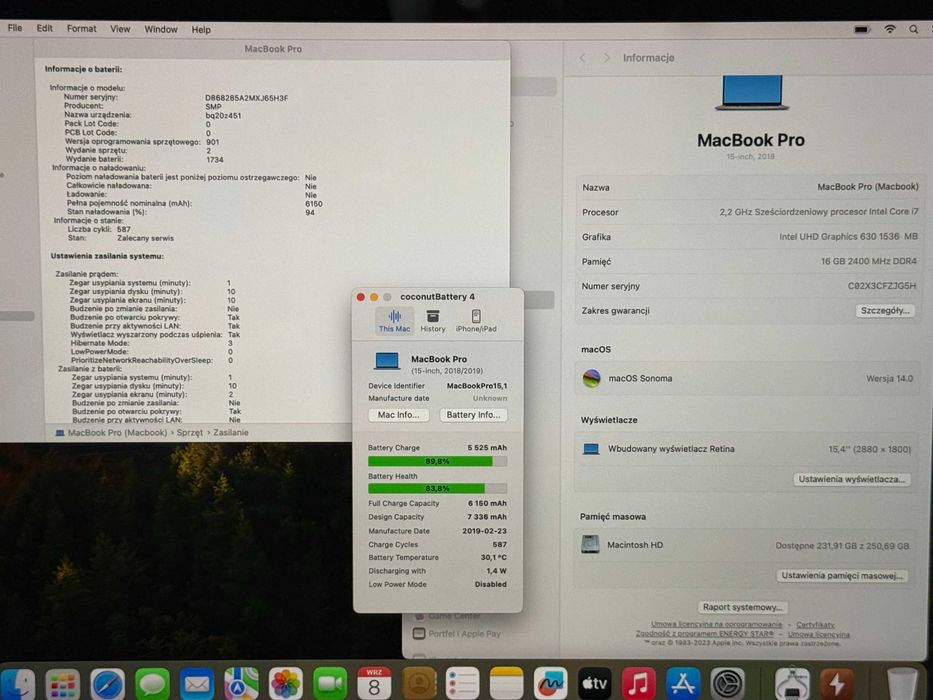Click Full Charge Capacity 6 150 mAh row
The image size is (933, 700).
[x=437, y=504]
